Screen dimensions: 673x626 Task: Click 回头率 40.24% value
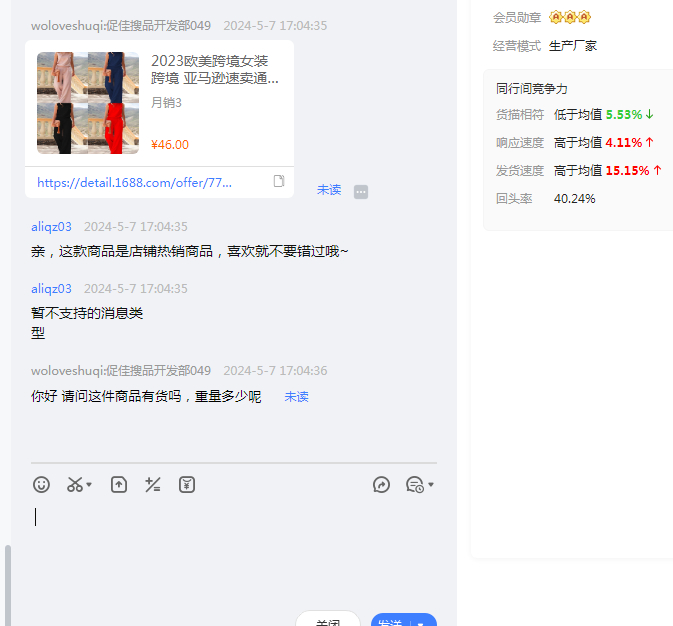(574, 199)
